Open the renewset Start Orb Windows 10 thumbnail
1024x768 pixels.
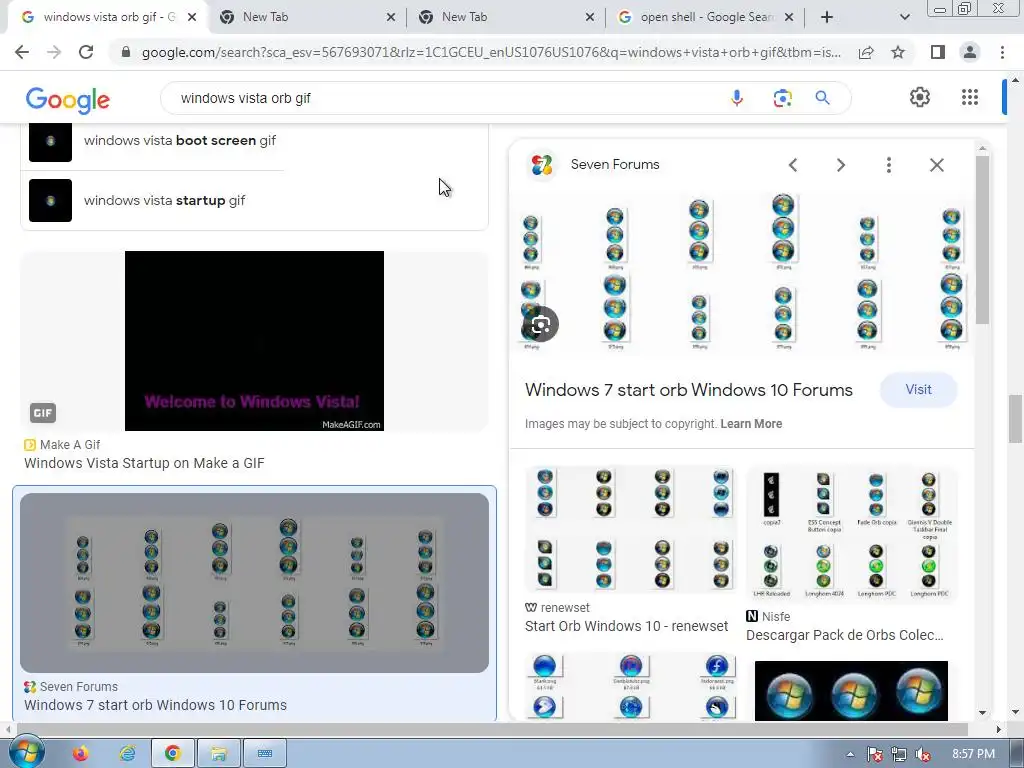(630, 529)
